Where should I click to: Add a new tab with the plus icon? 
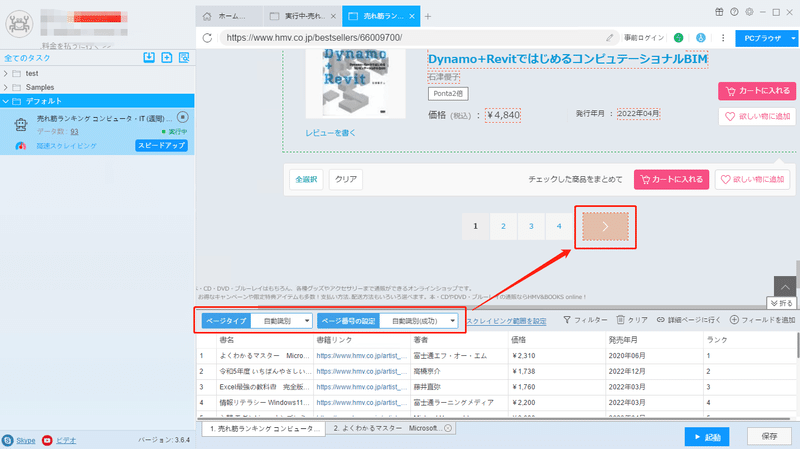click(428, 16)
